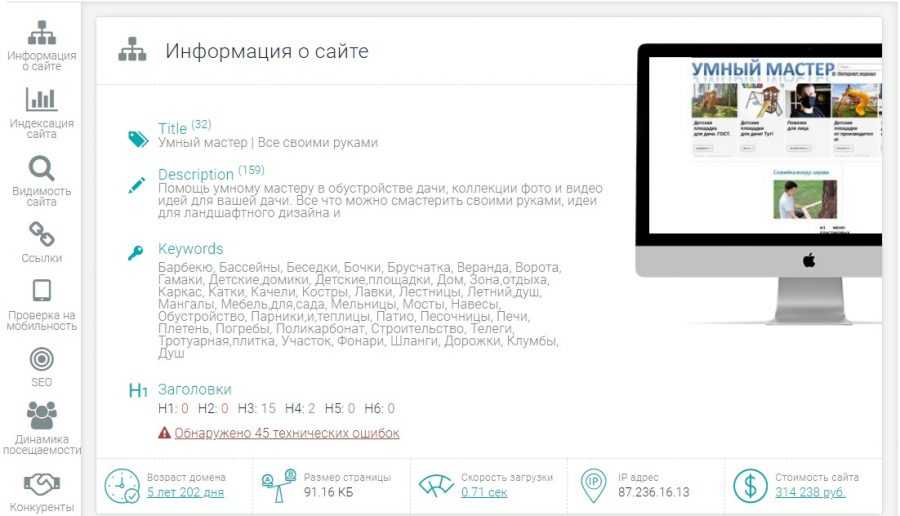Image resolution: width=900 pixels, height=516 pixels.
Task: Click the domain age clock icon
Action: (123, 486)
